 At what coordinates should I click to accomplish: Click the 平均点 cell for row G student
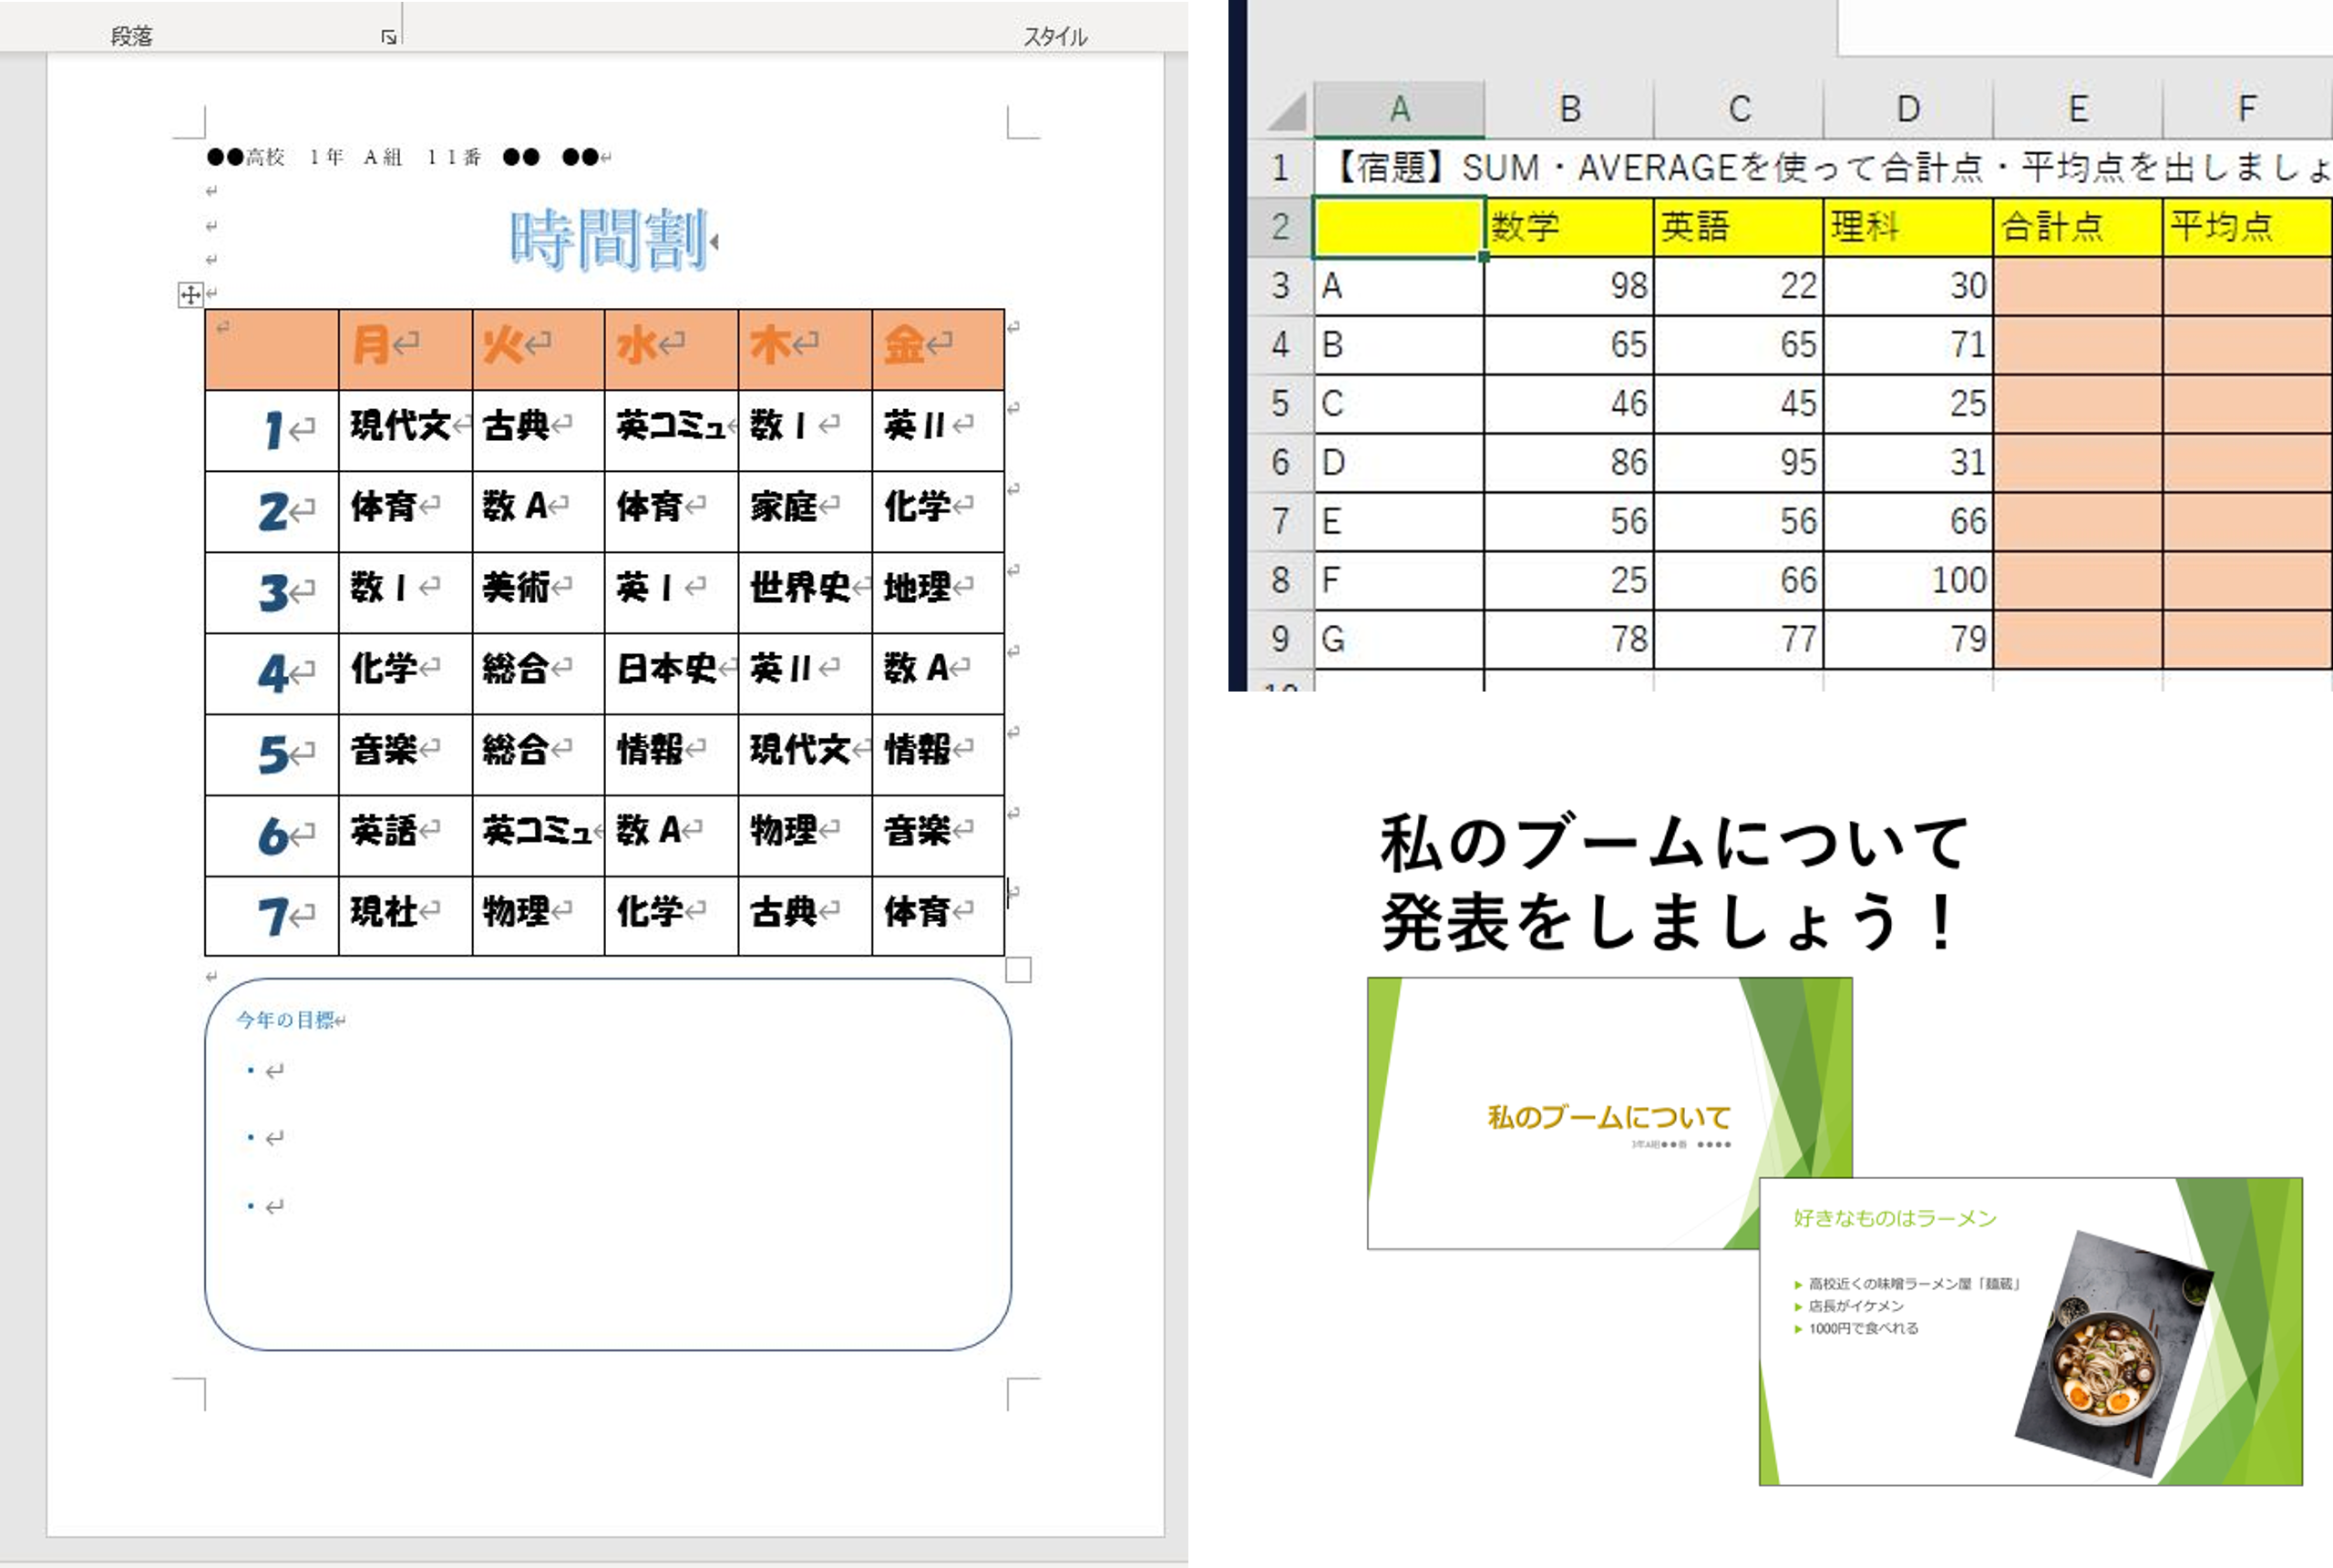coord(2247,639)
